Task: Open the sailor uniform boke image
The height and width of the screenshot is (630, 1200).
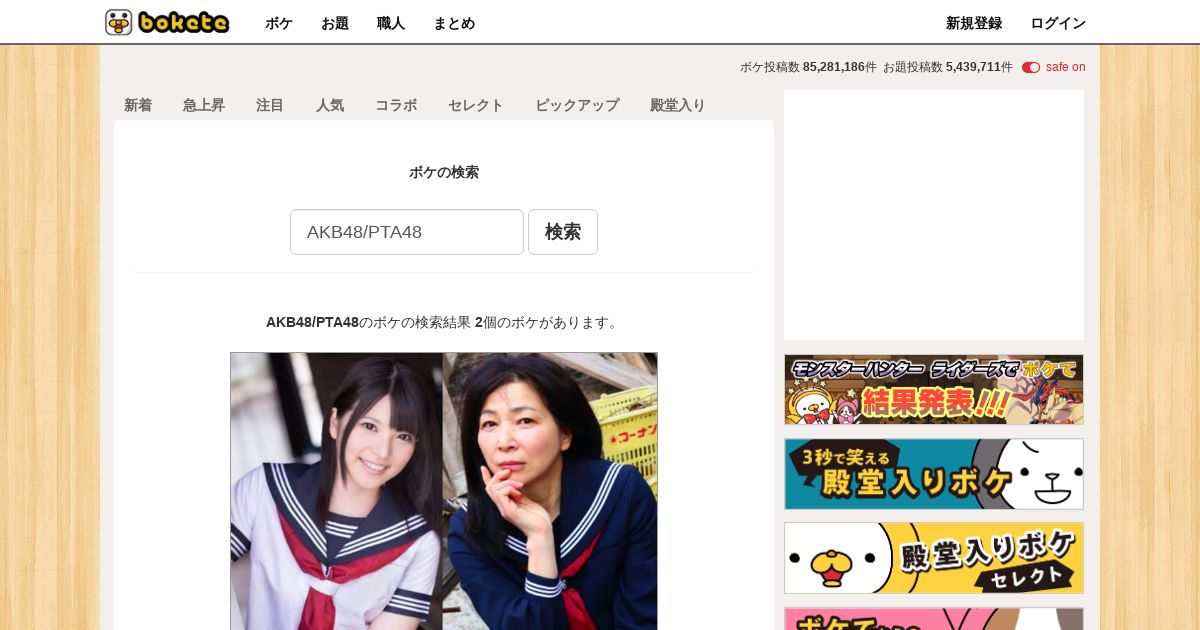Action: [444, 491]
